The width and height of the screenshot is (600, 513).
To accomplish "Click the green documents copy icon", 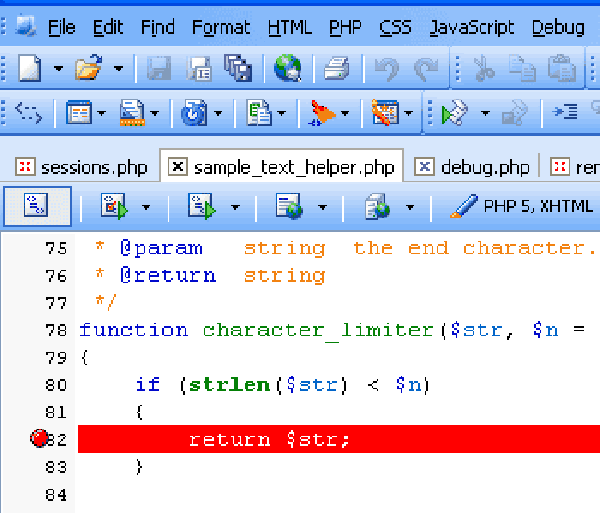I will point(259,113).
